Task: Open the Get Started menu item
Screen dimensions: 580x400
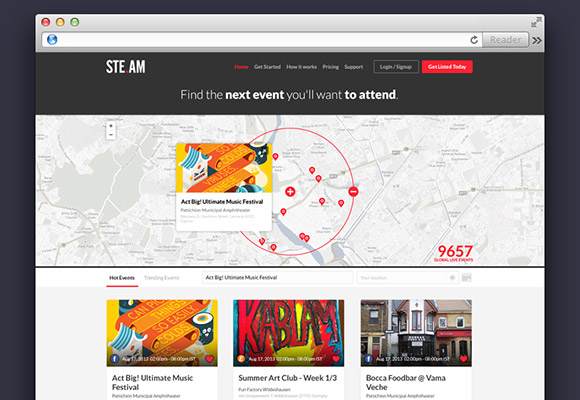Action: tap(267, 67)
